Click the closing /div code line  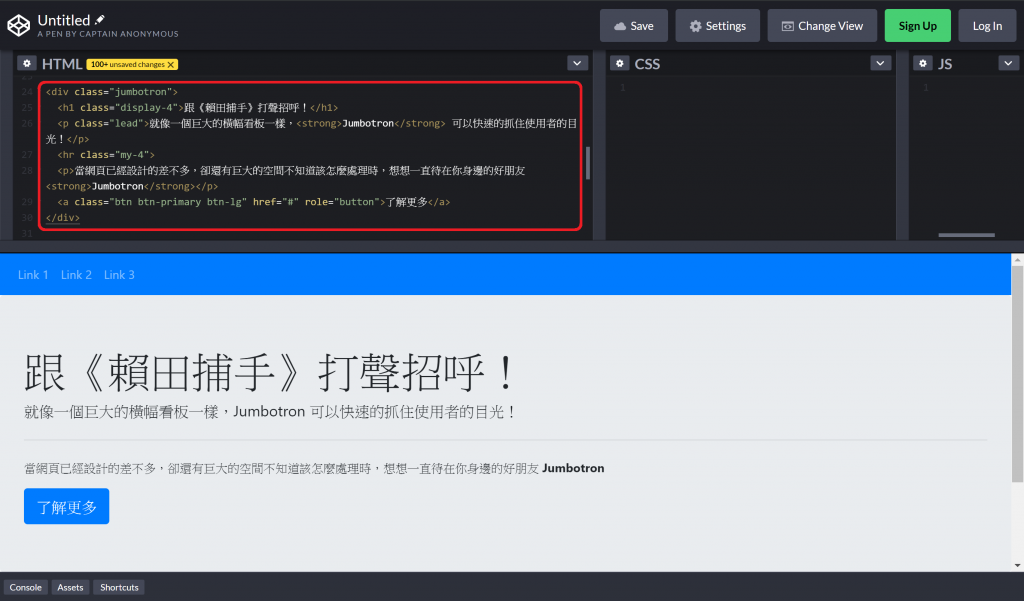pos(63,218)
